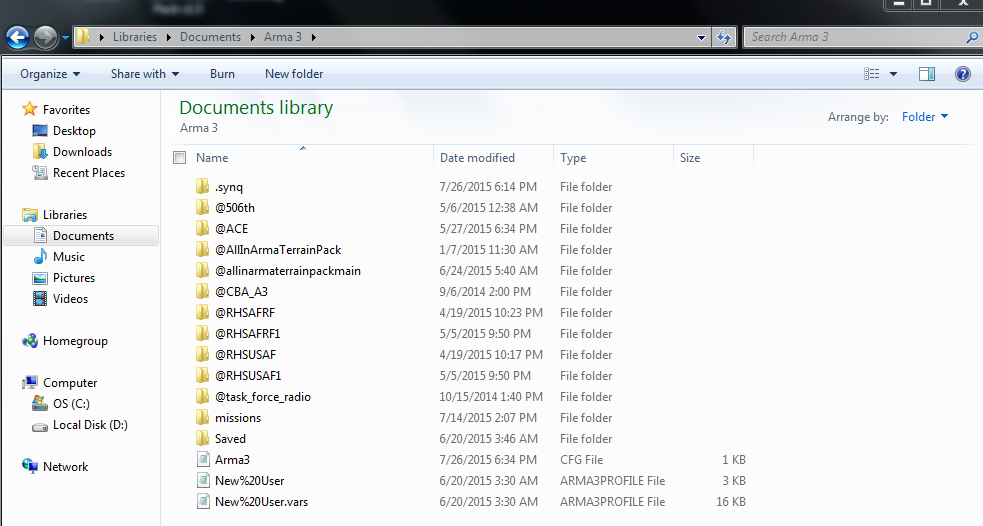Click the @RHSUSAF1 folder icon
Screen dimensions: 983x526
[202, 376]
